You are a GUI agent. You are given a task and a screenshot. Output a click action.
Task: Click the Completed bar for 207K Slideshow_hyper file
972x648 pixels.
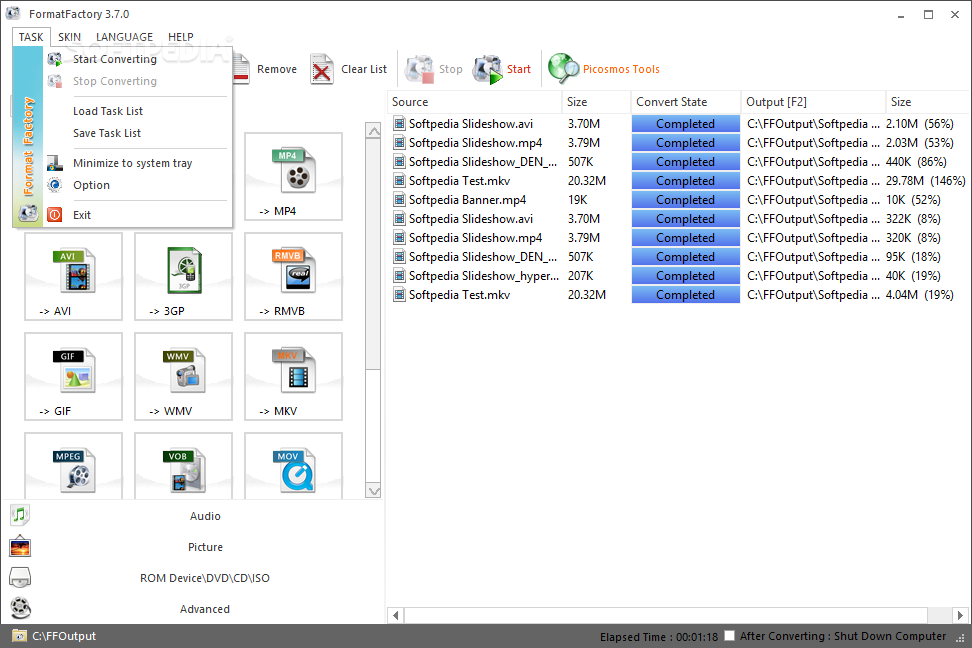686,276
